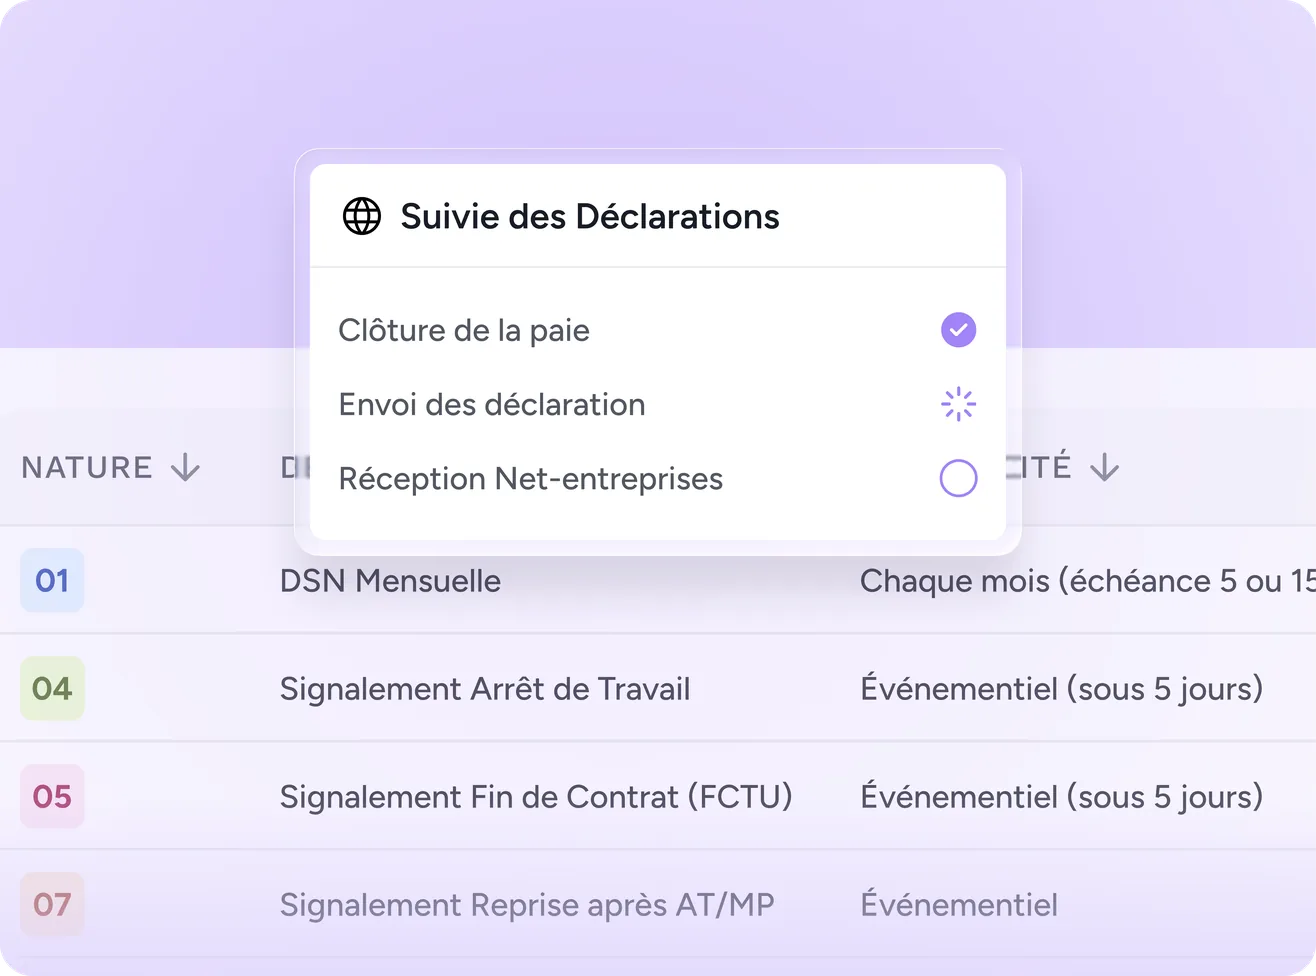
Task: Select Signalement Reprise après AT/MP row
Action: (658, 904)
